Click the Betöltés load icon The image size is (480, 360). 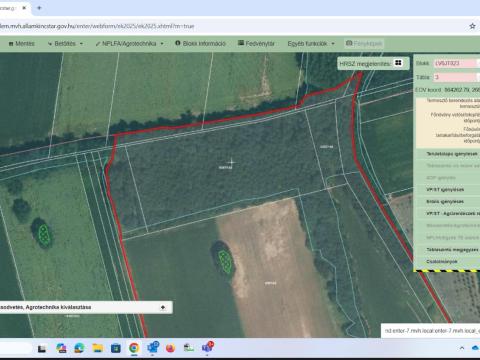(x=50, y=44)
